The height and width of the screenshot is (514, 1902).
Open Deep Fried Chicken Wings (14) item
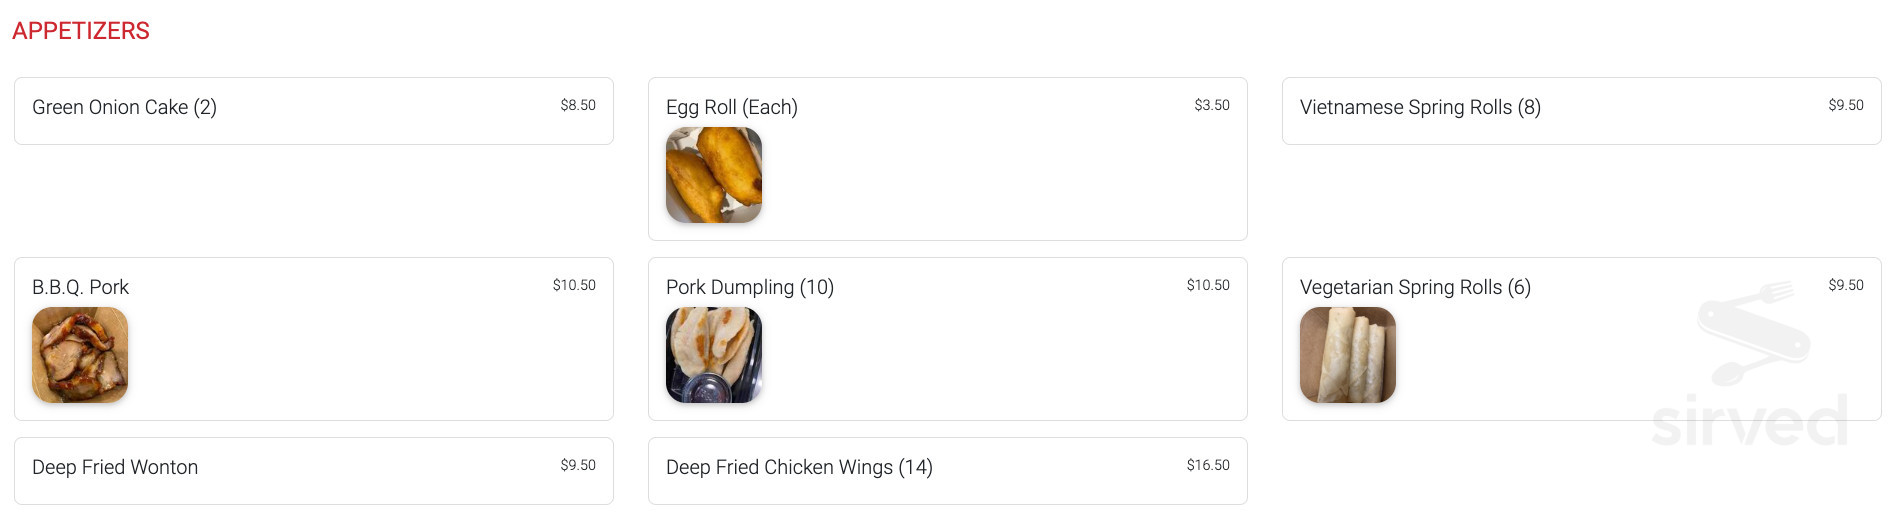click(x=798, y=468)
